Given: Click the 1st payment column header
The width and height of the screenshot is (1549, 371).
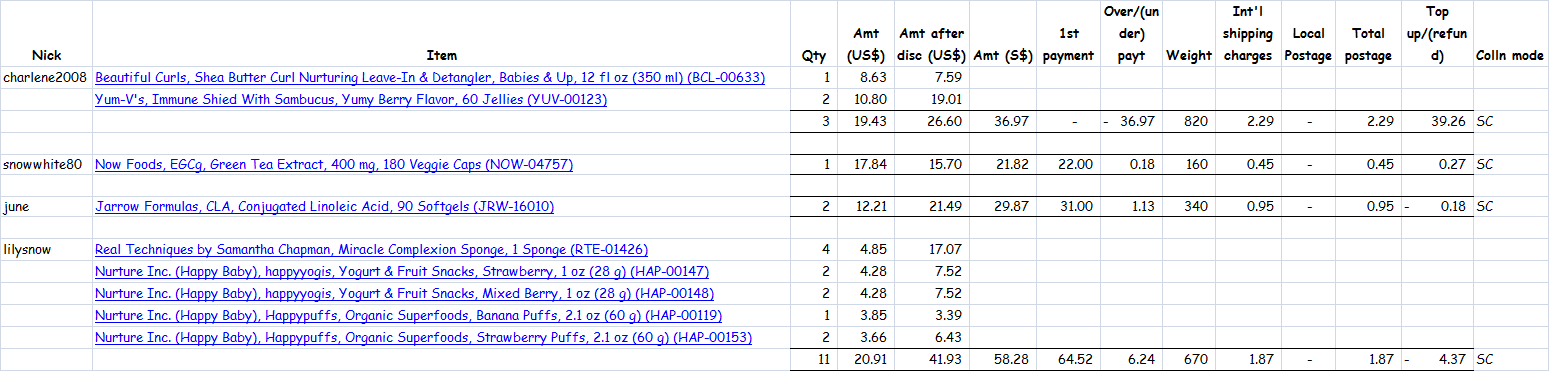Looking at the screenshot, I should click(x=1068, y=45).
